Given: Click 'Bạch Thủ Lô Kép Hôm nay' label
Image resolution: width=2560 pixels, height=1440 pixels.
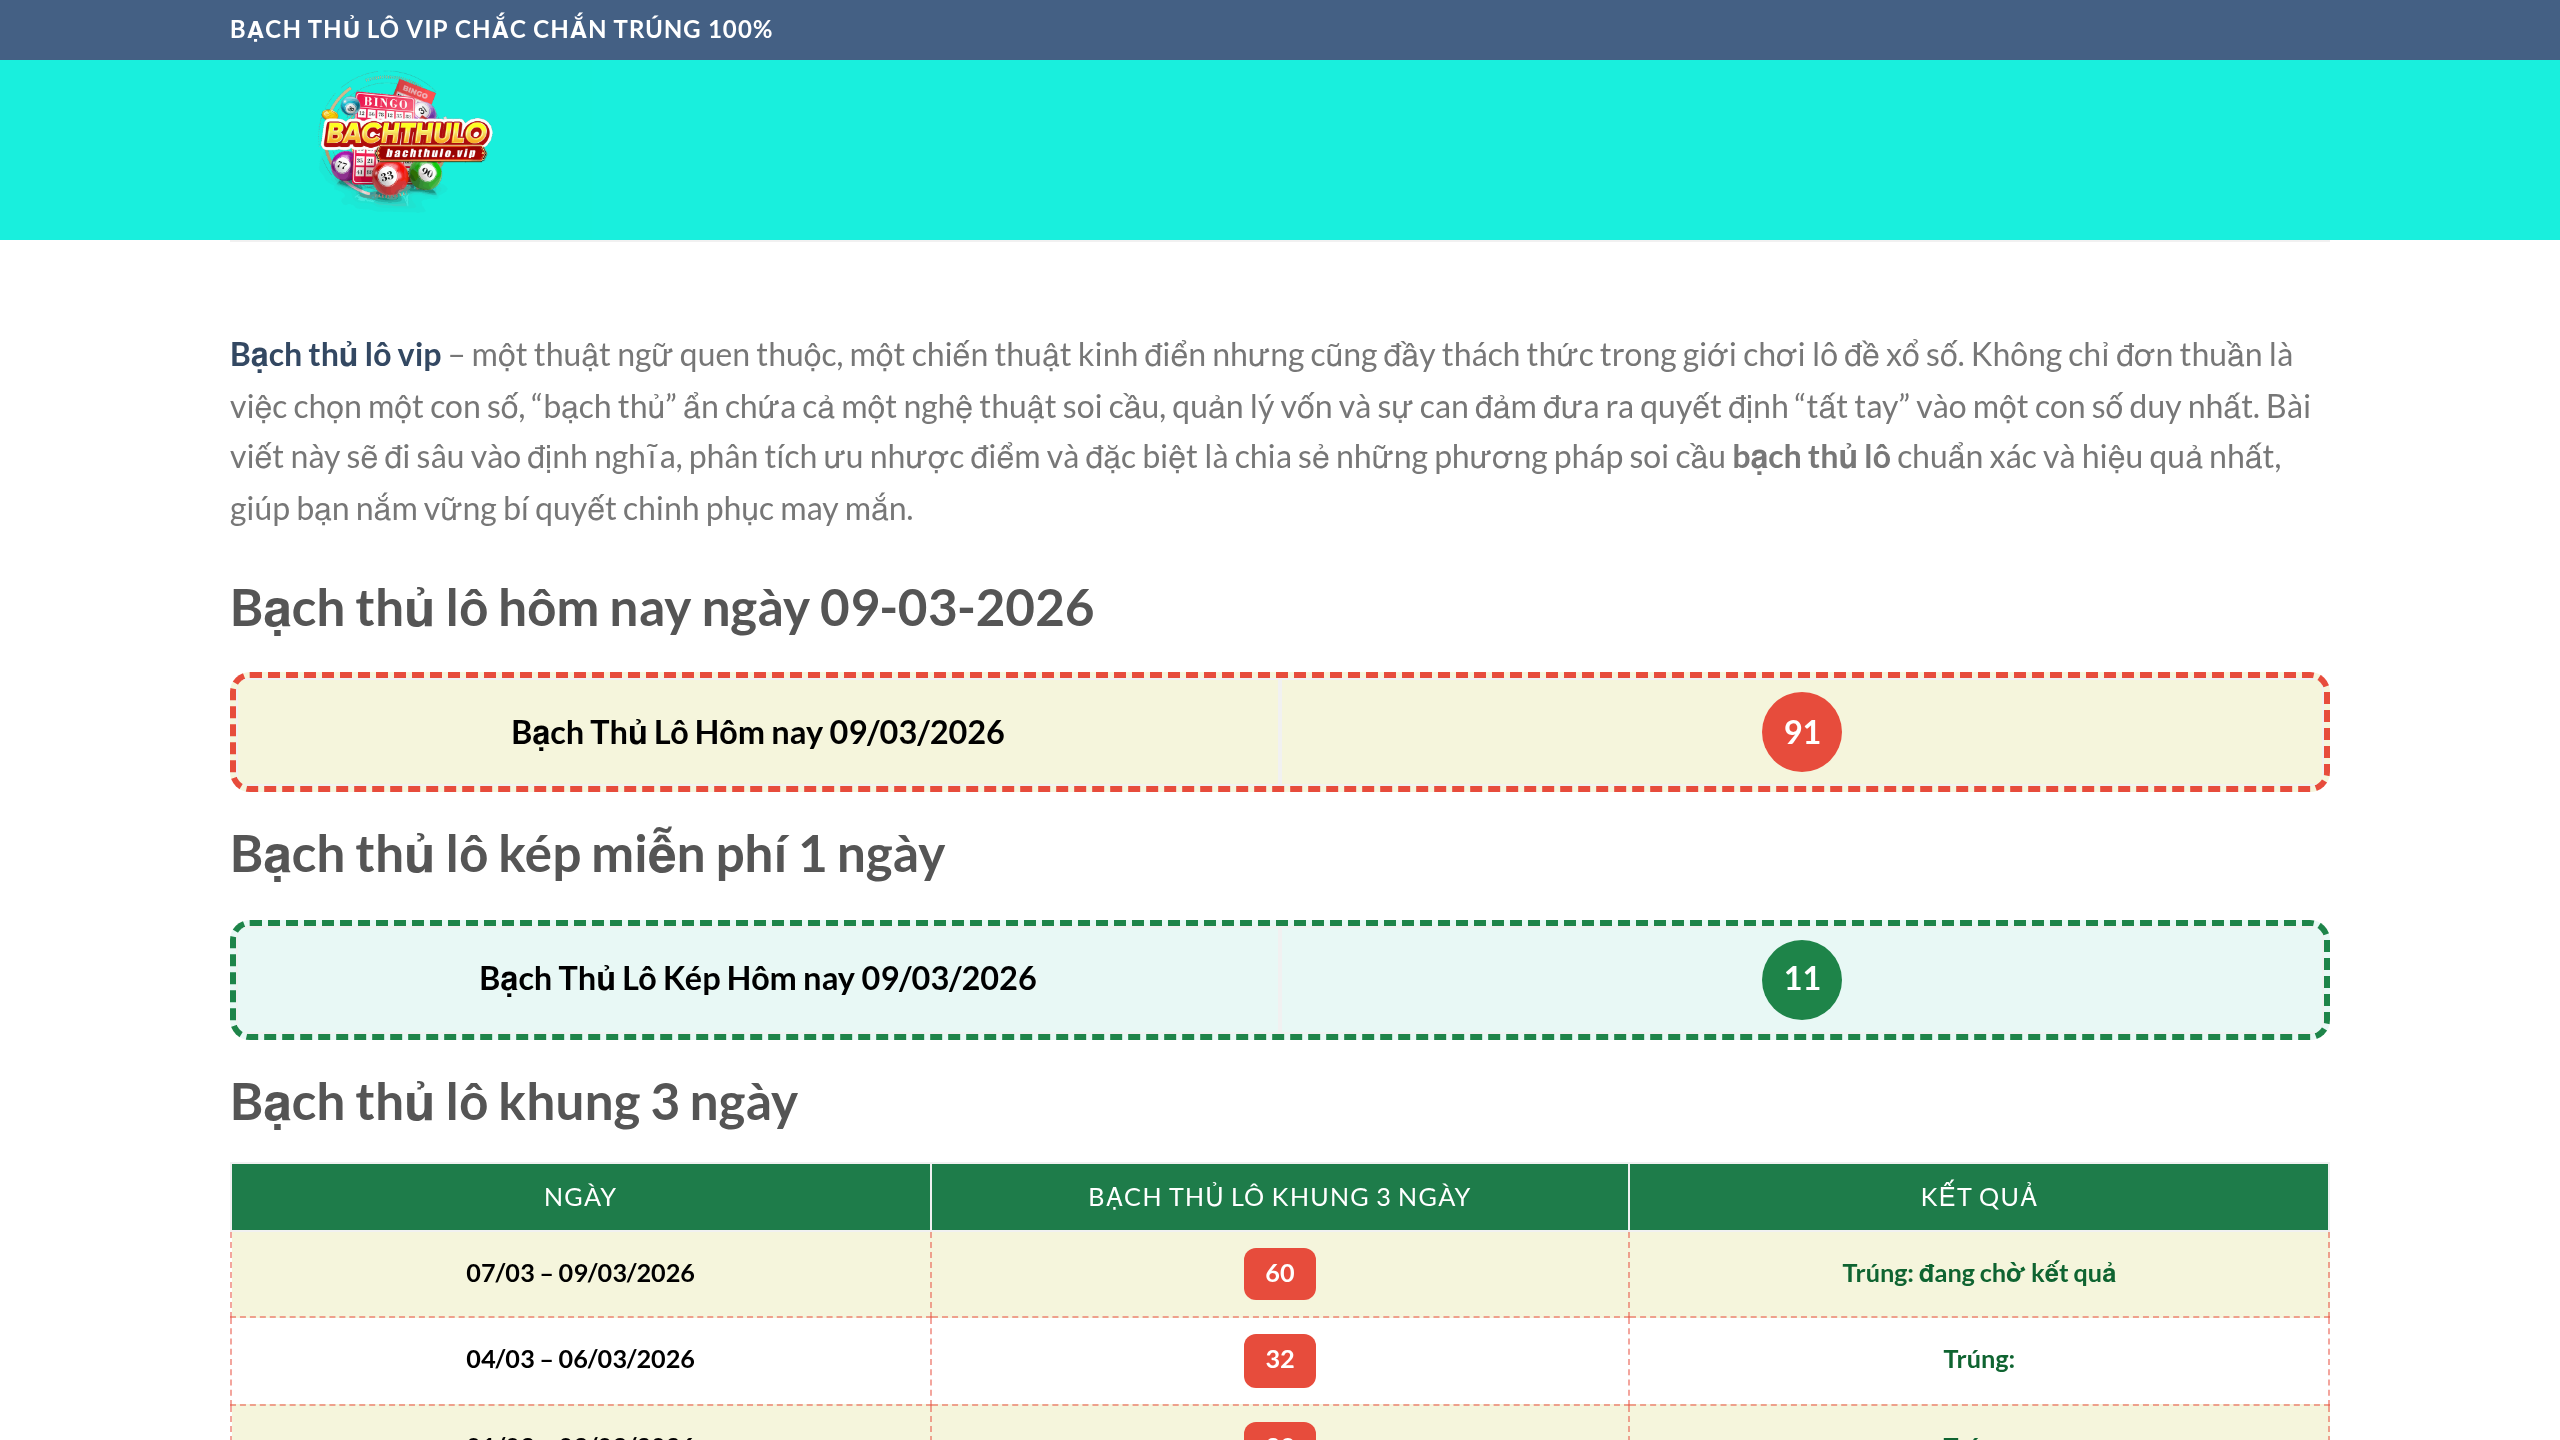Looking at the screenshot, I should pyautogui.click(x=757, y=978).
